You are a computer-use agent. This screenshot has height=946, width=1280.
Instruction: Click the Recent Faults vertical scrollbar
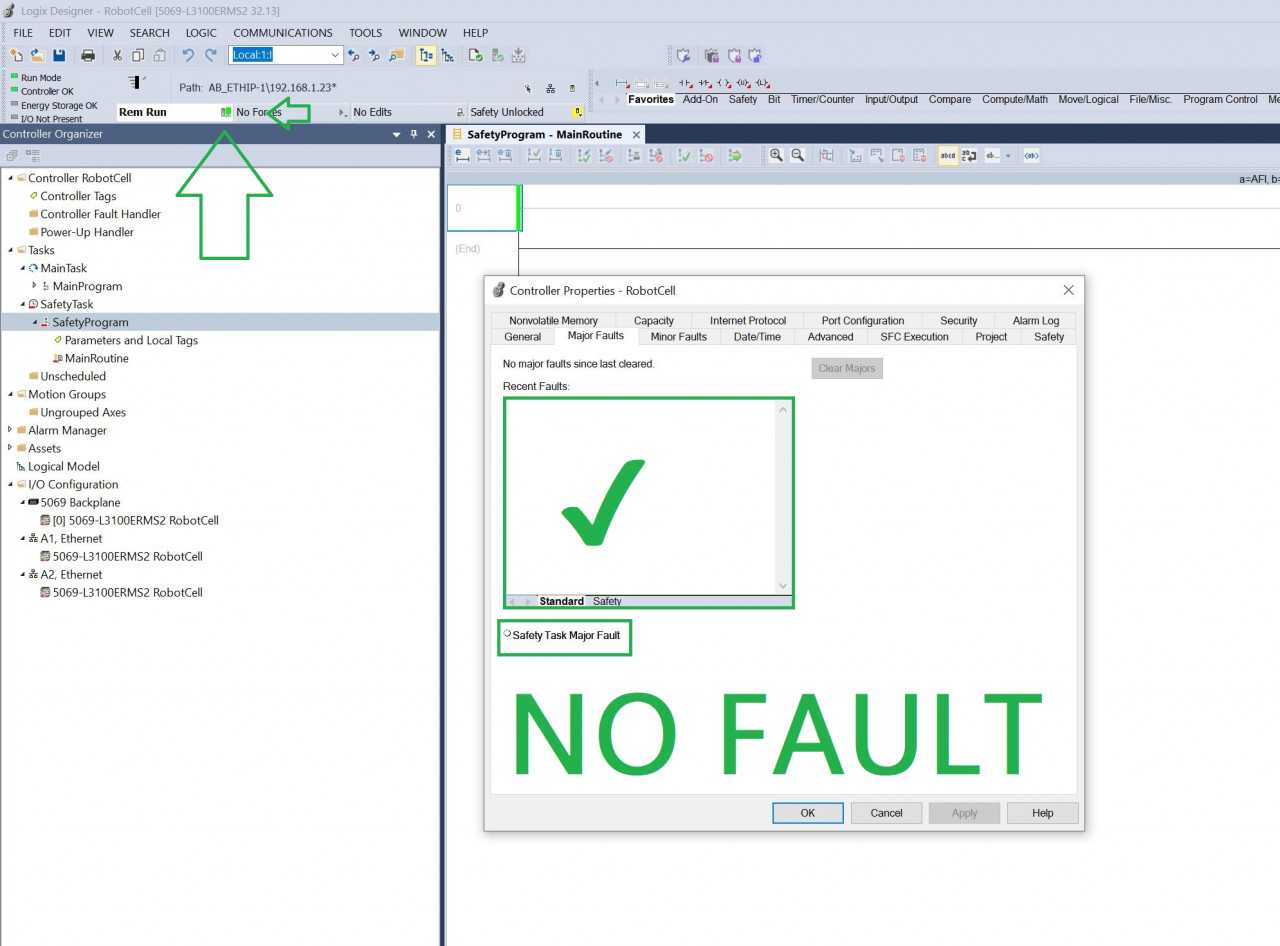(783, 497)
